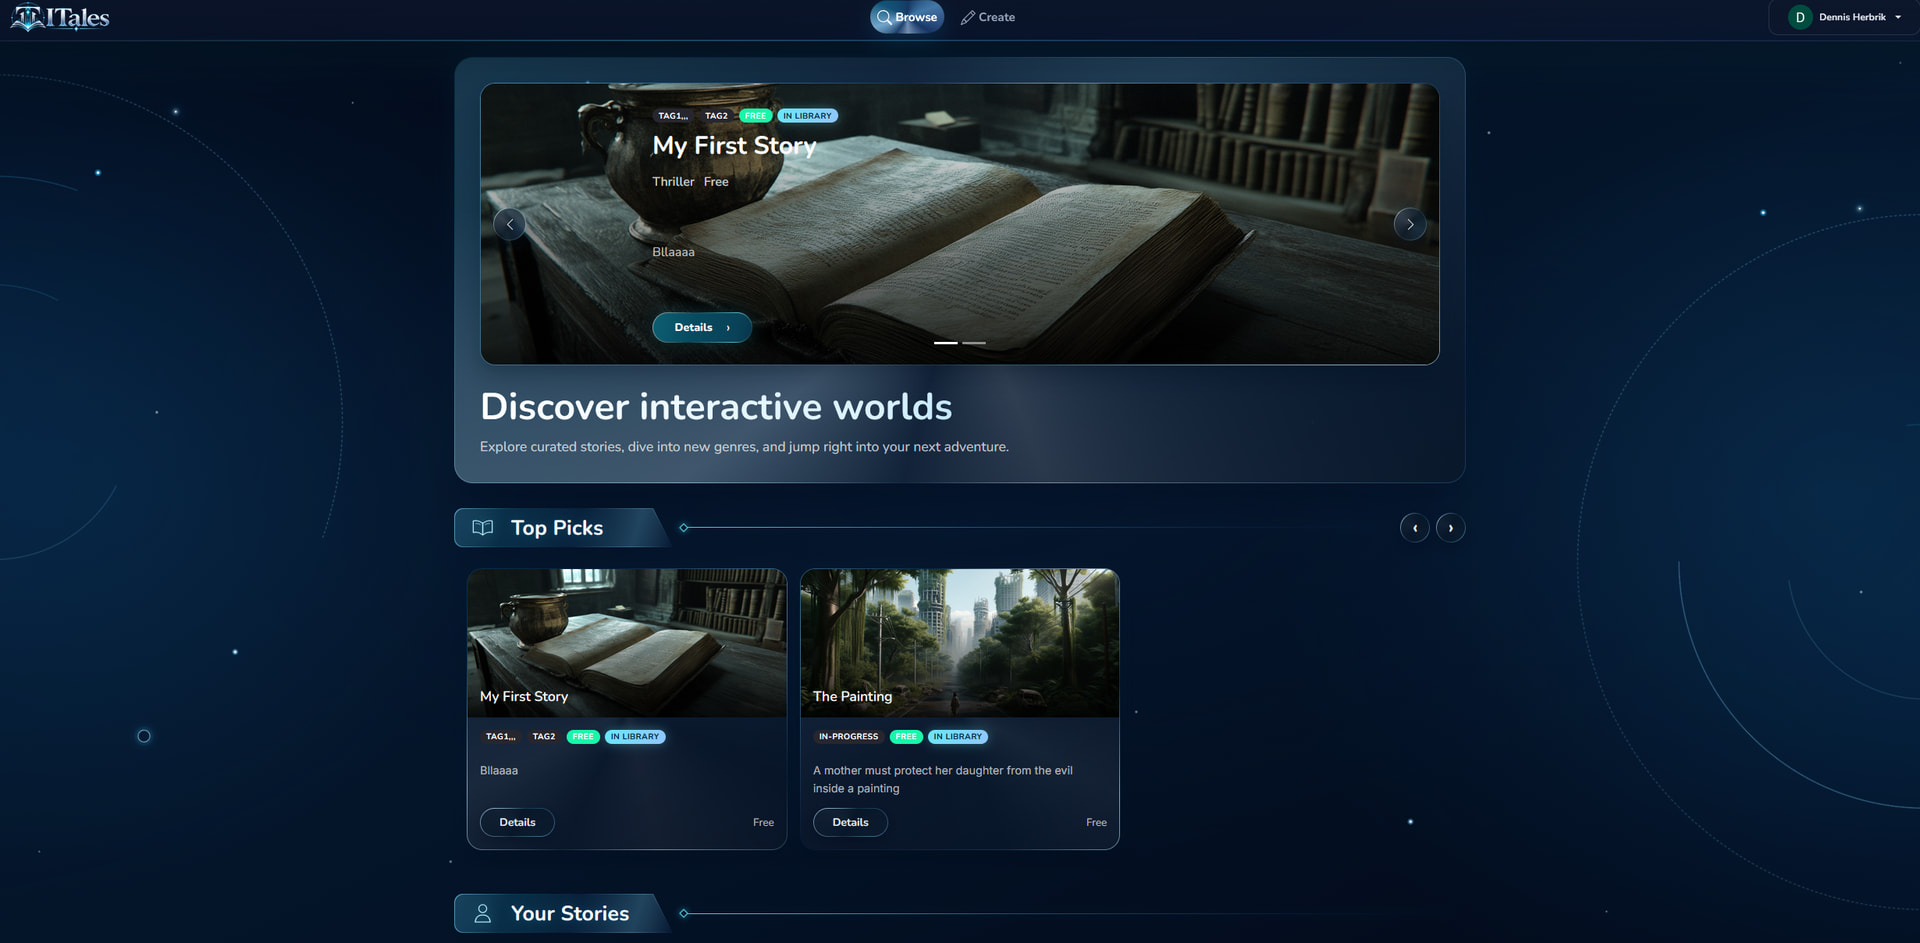Viewport: 1920px width, 943px height.
Task: Click Top Picks next arrow button
Action: pos(1450,528)
